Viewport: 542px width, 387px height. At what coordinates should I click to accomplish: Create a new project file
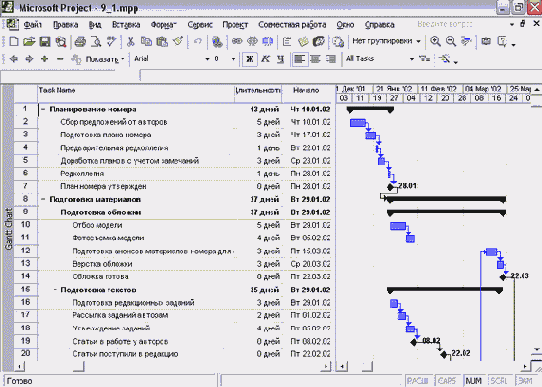tap(14, 42)
